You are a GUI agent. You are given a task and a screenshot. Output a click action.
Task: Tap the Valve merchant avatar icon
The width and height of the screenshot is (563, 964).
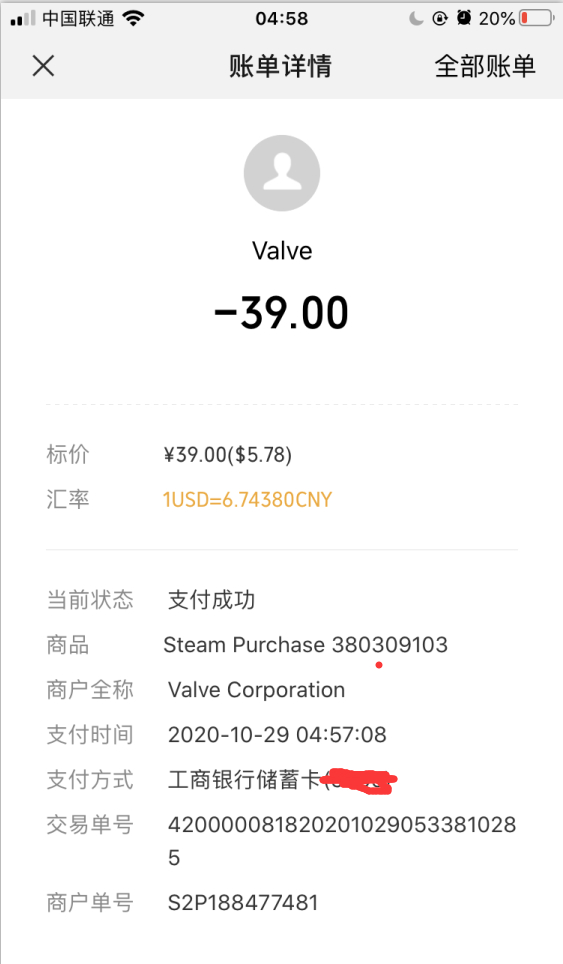(x=282, y=173)
